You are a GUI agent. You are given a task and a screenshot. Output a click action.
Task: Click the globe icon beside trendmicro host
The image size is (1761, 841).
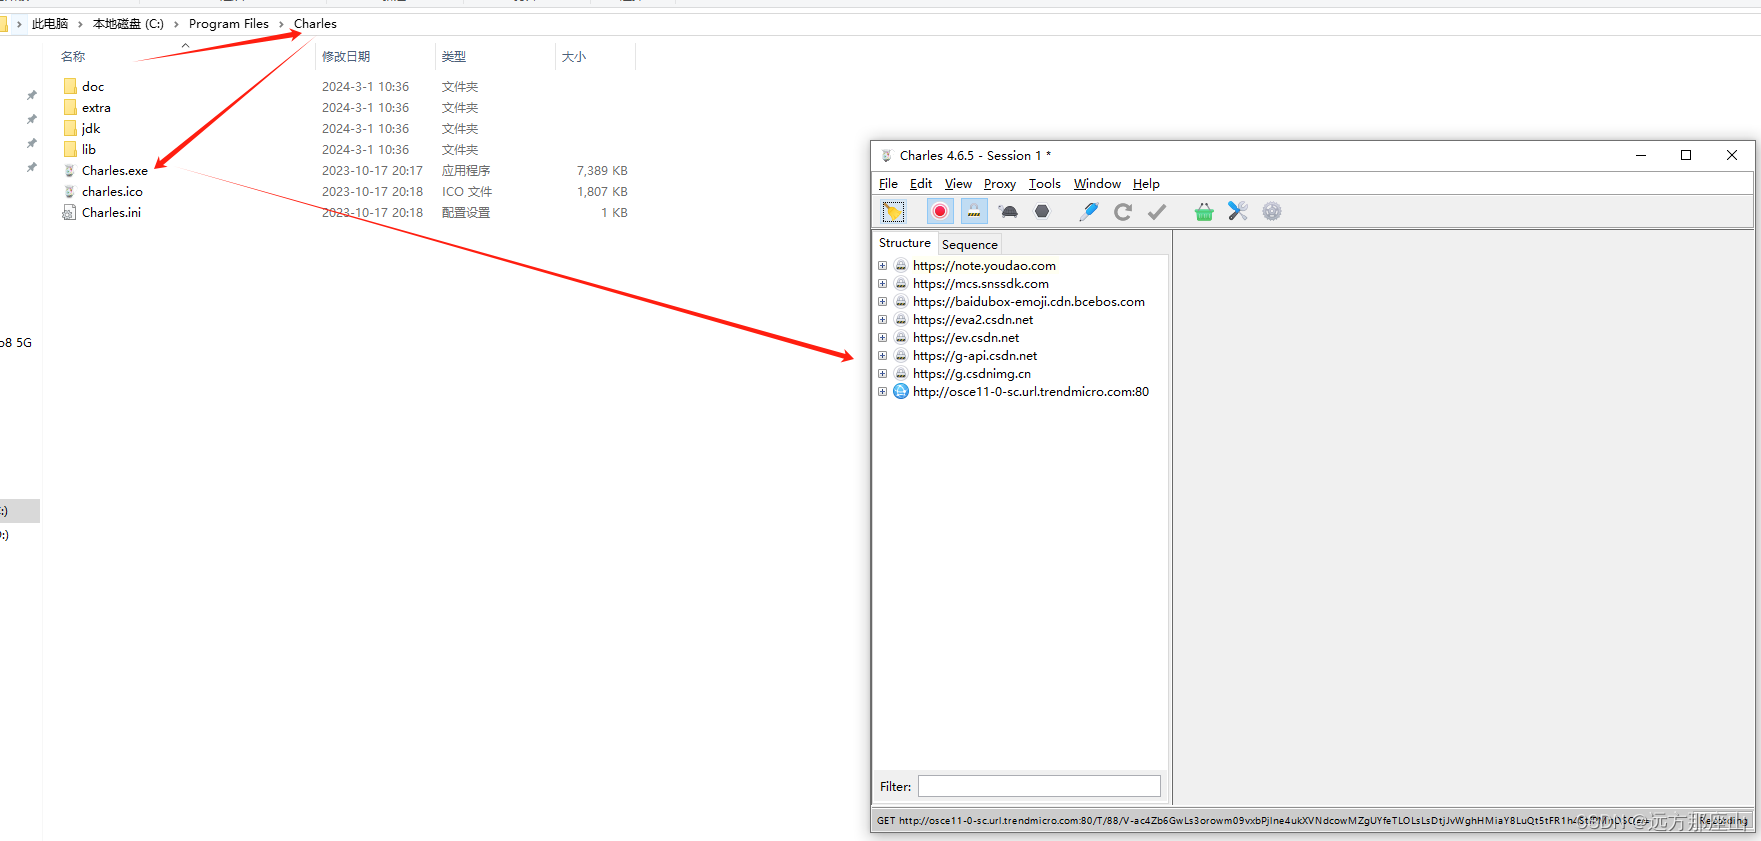[x=901, y=392]
